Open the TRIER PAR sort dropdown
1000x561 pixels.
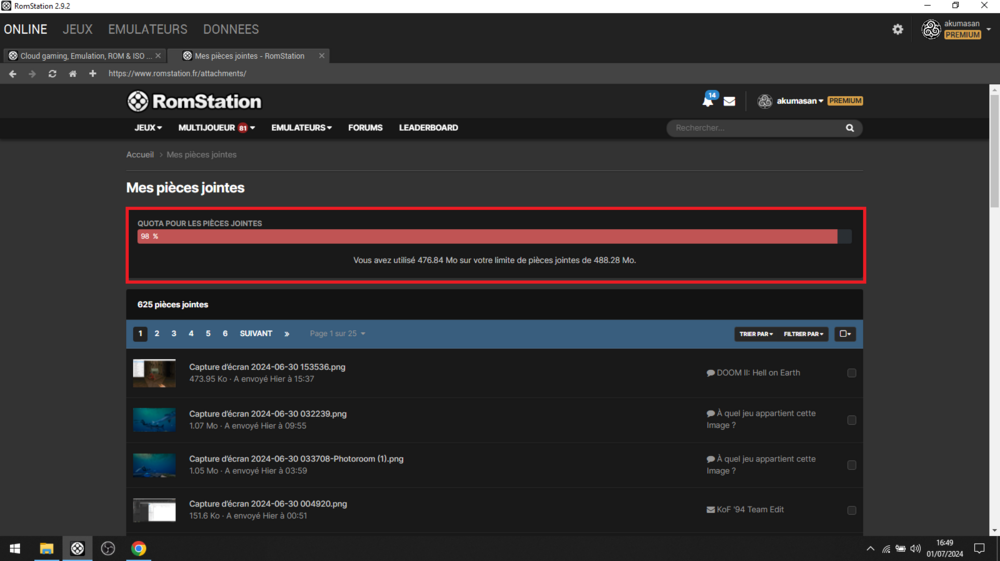pyautogui.click(x=755, y=334)
